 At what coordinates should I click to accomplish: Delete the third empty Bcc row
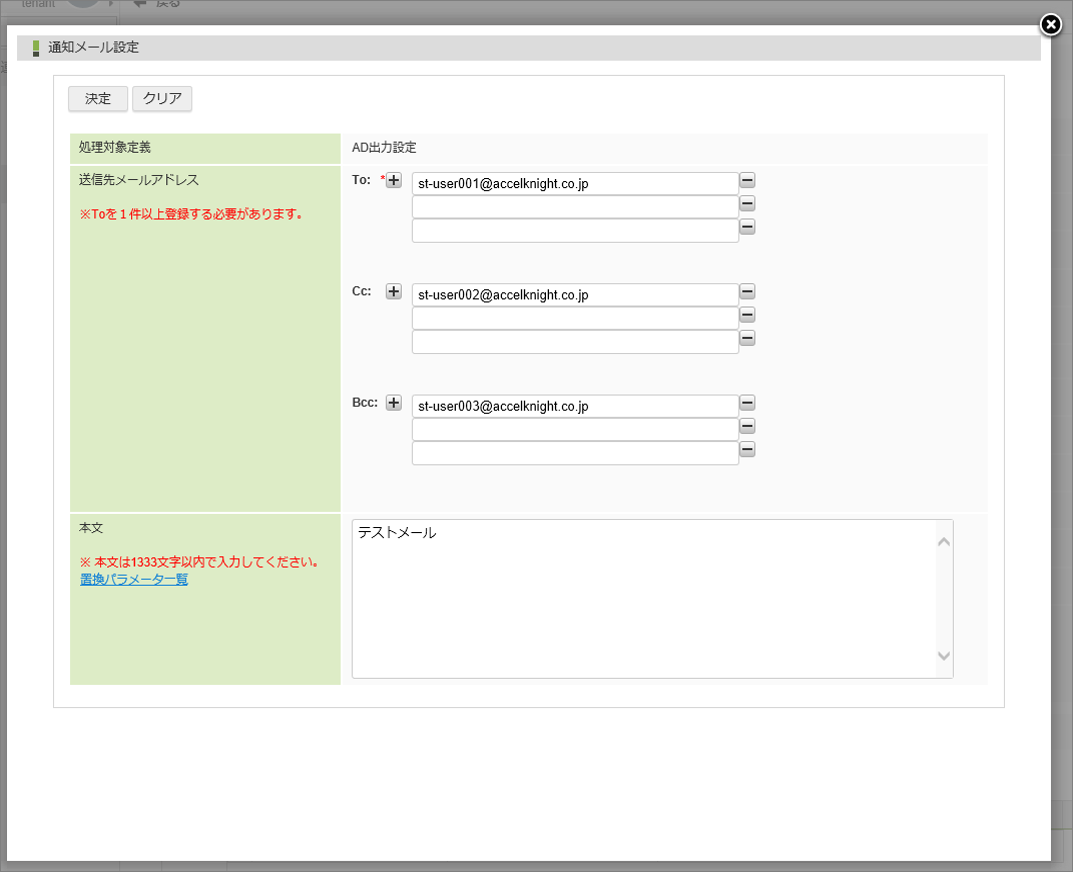point(747,449)
